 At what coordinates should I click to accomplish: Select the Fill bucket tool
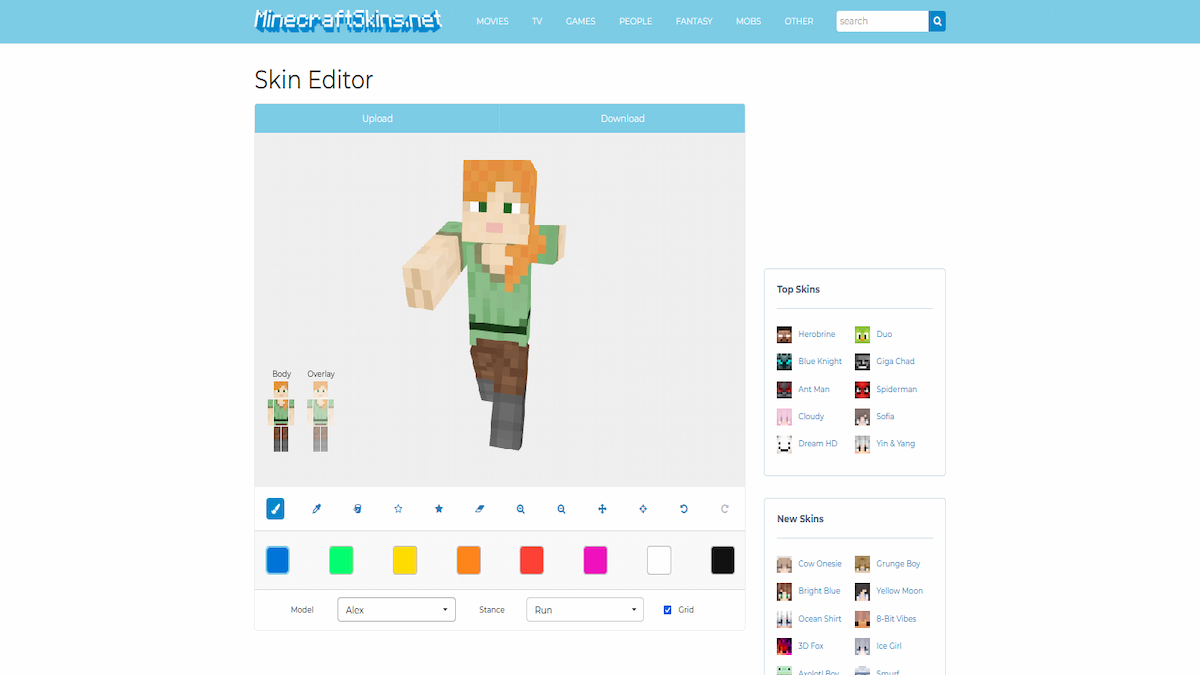tap(357, 509)
